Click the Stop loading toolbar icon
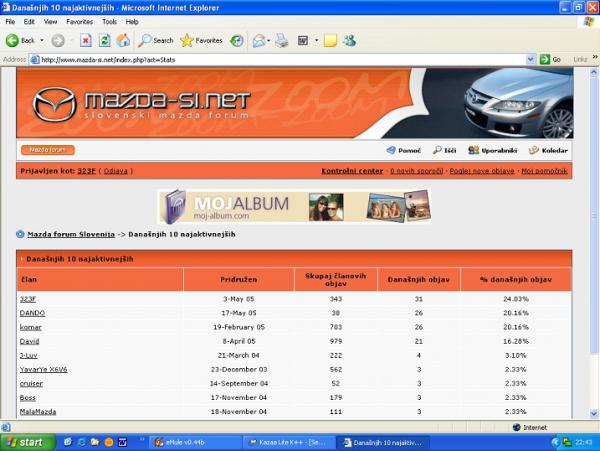The image size is (600, 451). pos(84,41)
